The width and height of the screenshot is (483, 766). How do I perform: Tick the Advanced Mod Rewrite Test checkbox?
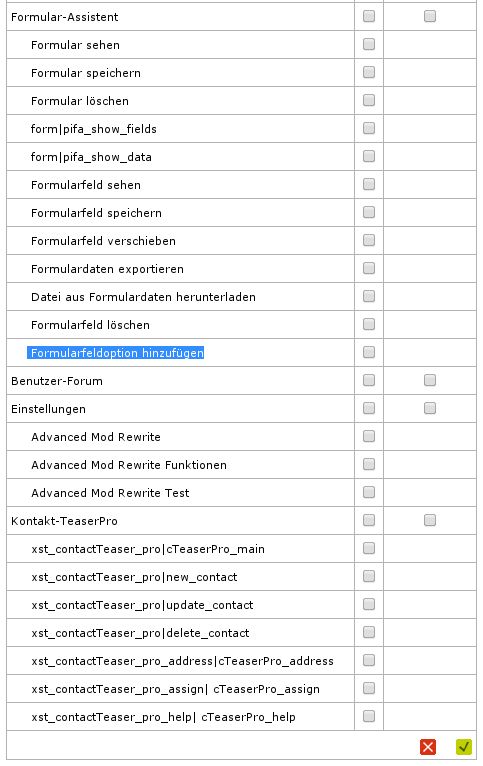coord(369,492)
